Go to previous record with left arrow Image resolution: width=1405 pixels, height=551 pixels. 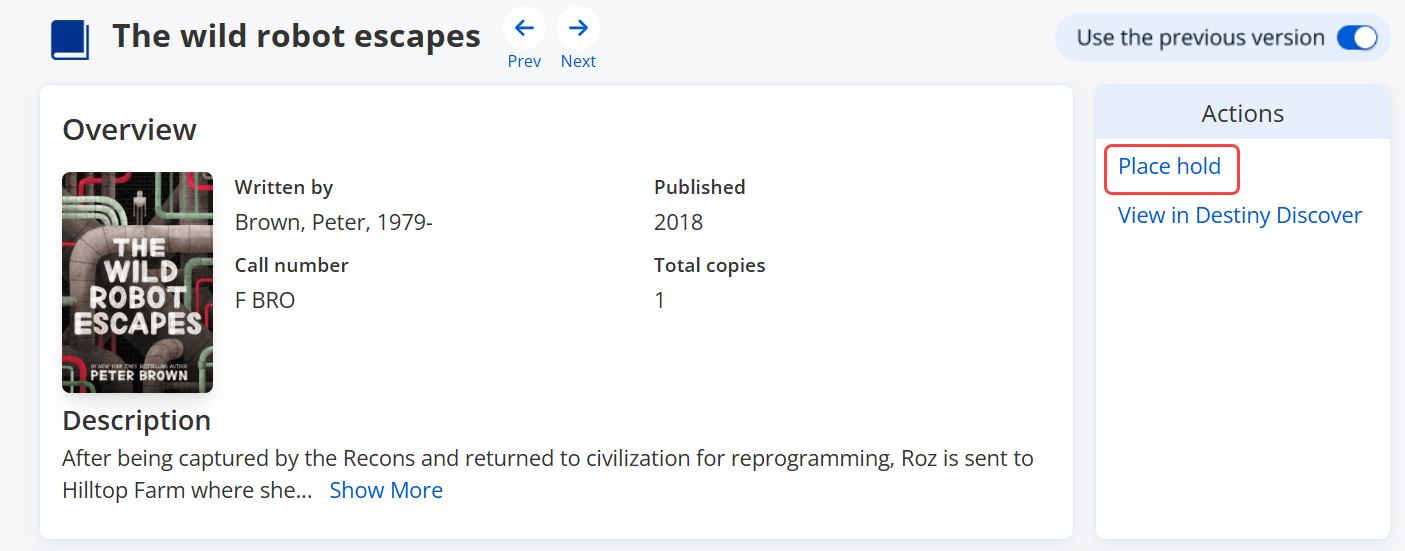(524, 28)
